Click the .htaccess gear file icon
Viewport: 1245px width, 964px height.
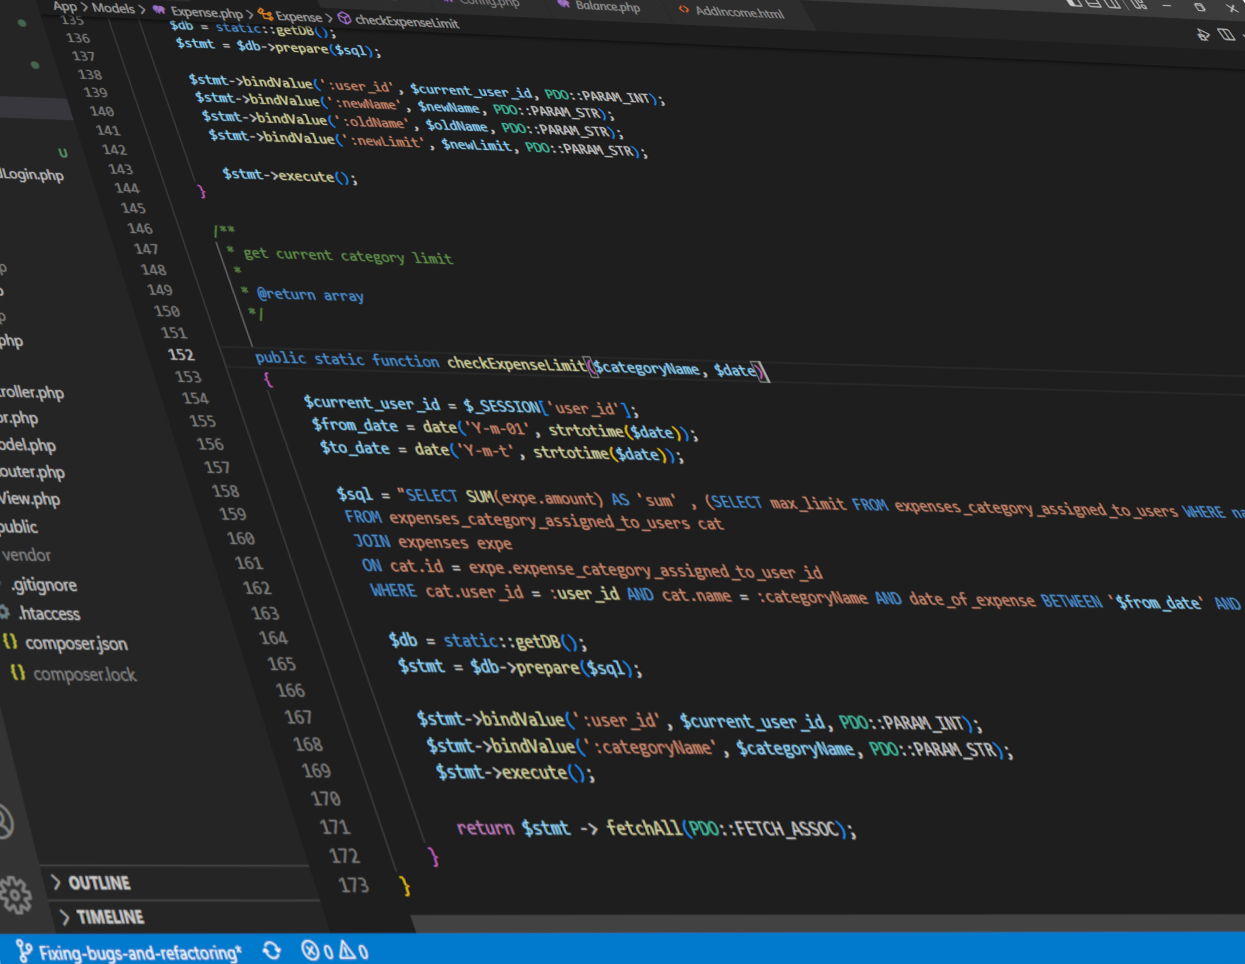click(5, 612)
